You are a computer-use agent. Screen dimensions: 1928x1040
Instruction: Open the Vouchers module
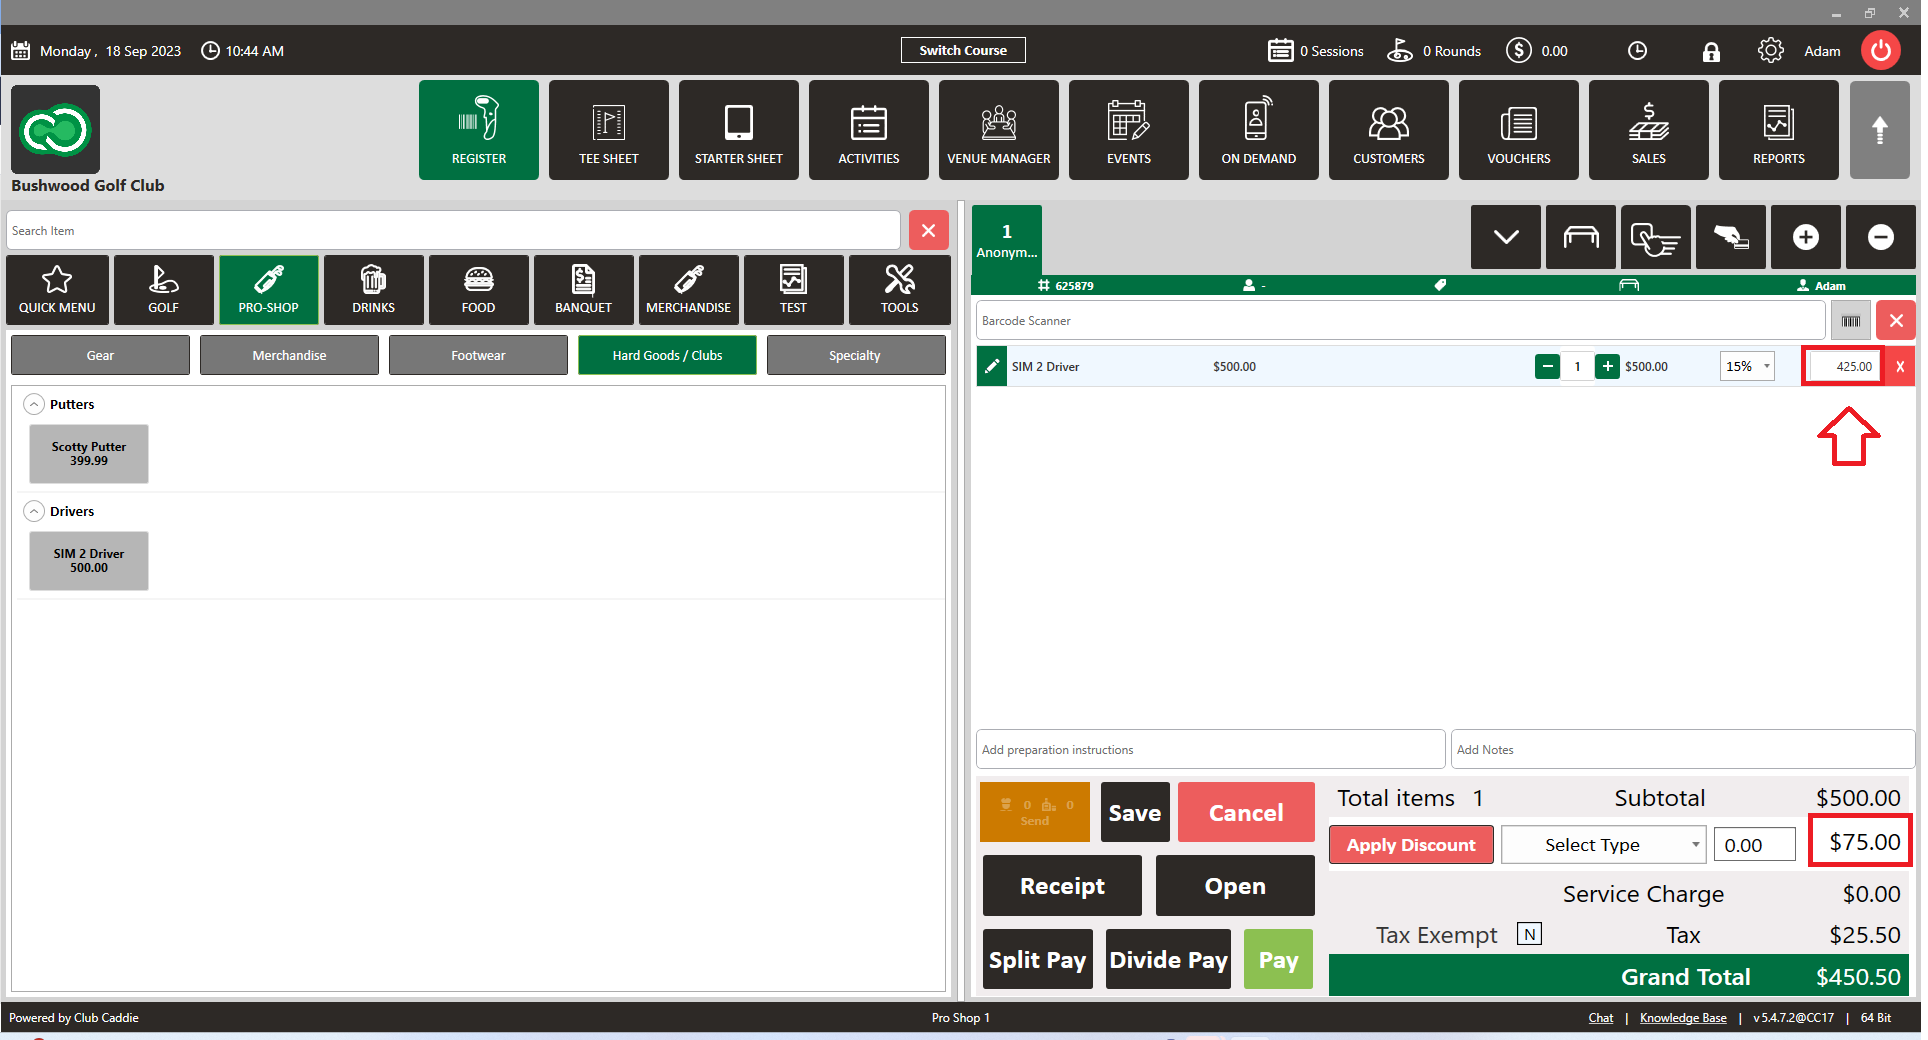tap(1518, 130)
